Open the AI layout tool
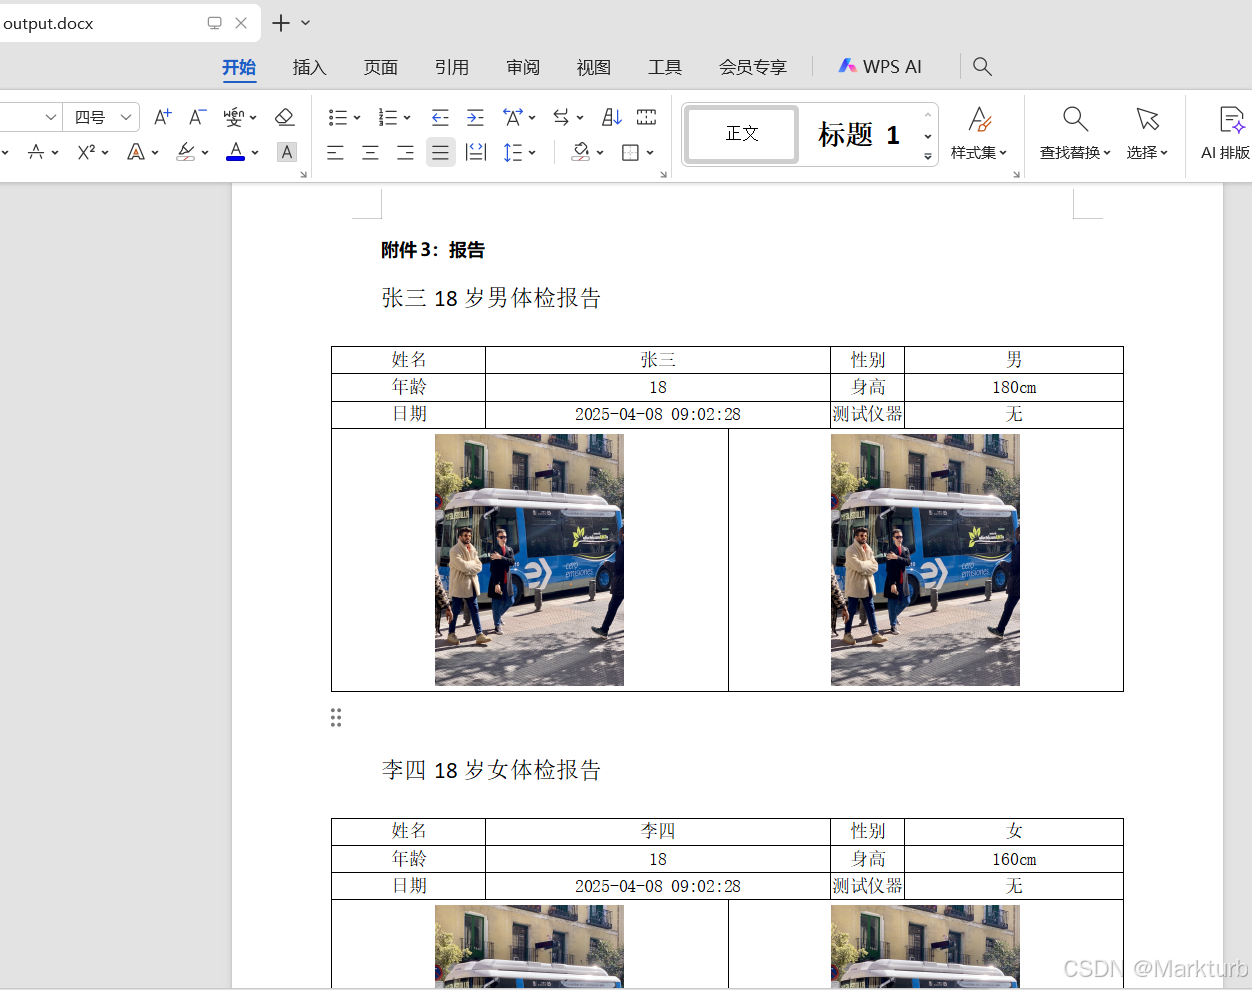The image size is (1252, 990). [1226, 133]
